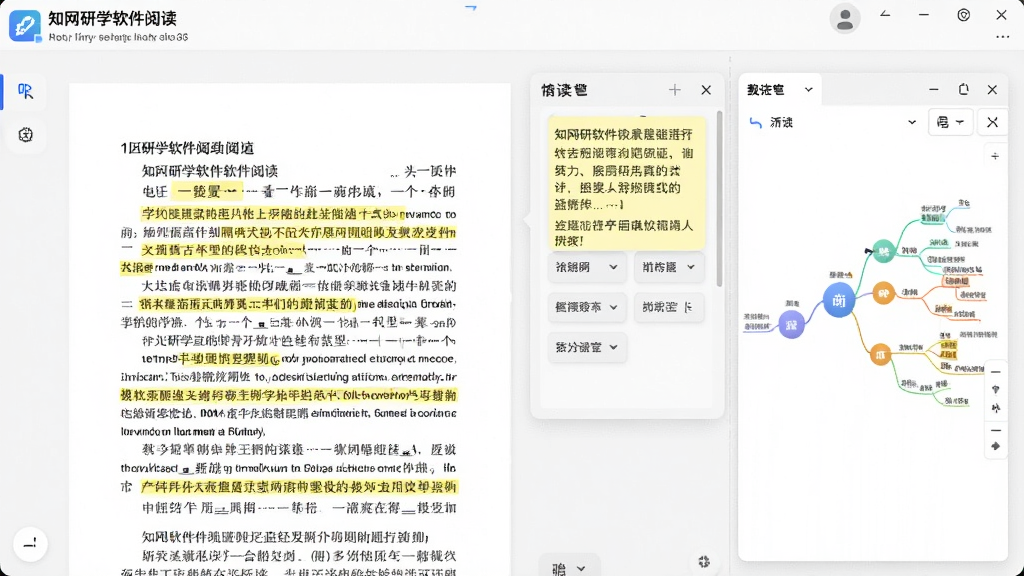
Task: Open the left dropdown in the second row
Action: click(586, 307)
